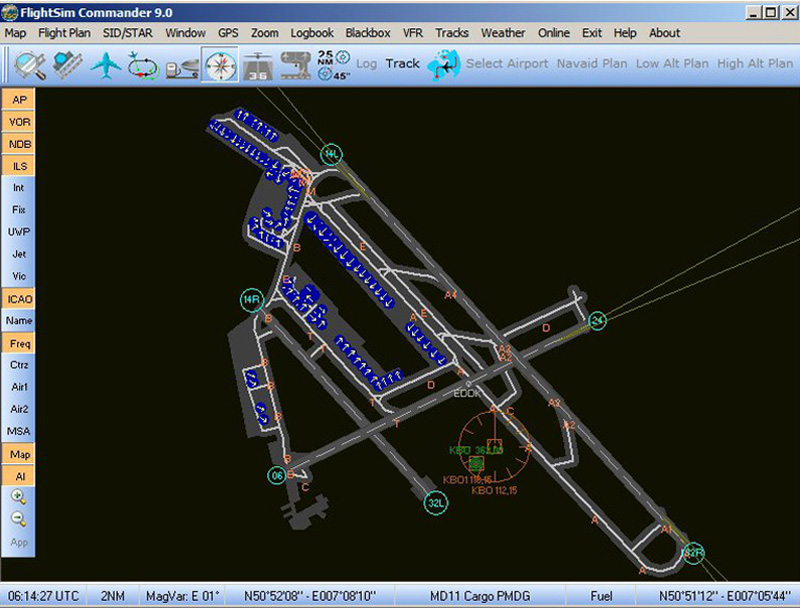This screenshot has height=608, width=800.
Task: Open the Window menu
Action: point(185,33)
